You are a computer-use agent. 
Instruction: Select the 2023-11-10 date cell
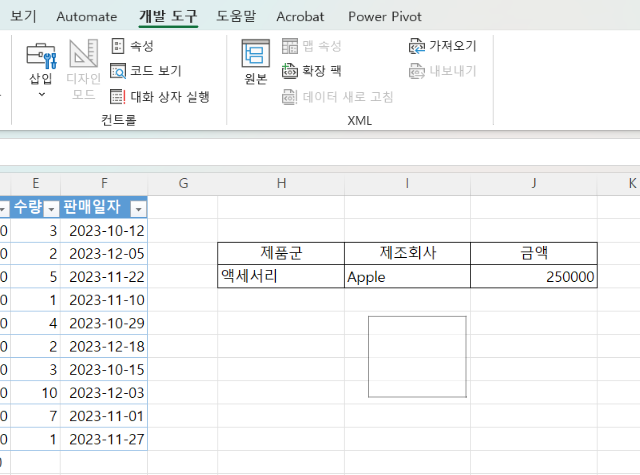pyautogui.click(x=104, y=300)
